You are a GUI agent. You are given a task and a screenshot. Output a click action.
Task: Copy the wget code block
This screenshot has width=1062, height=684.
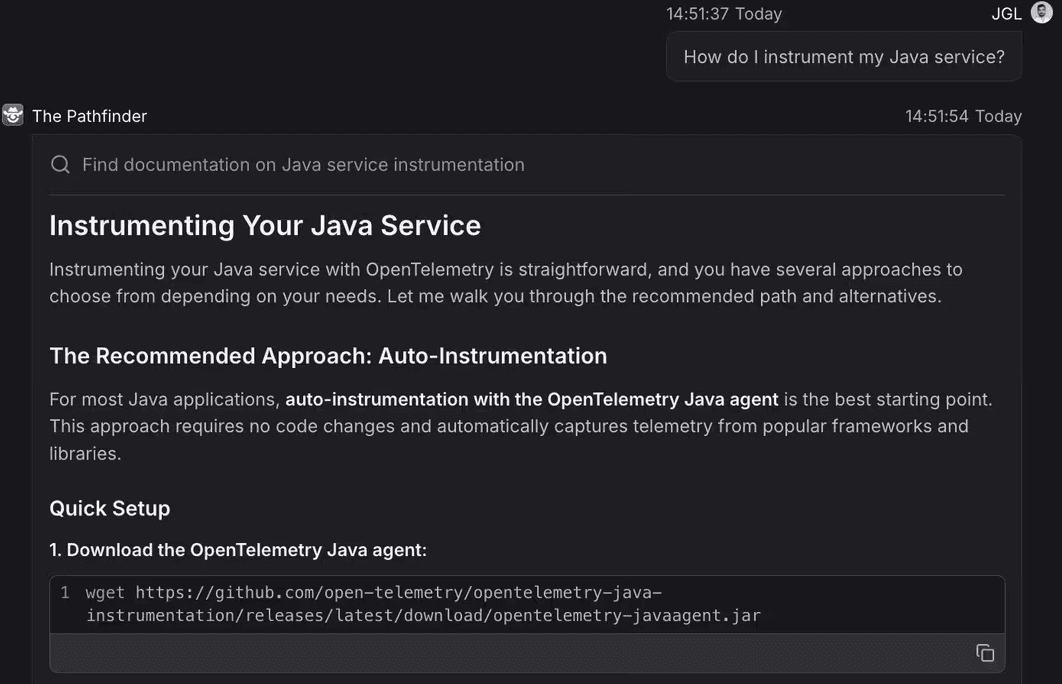[984, 653]
